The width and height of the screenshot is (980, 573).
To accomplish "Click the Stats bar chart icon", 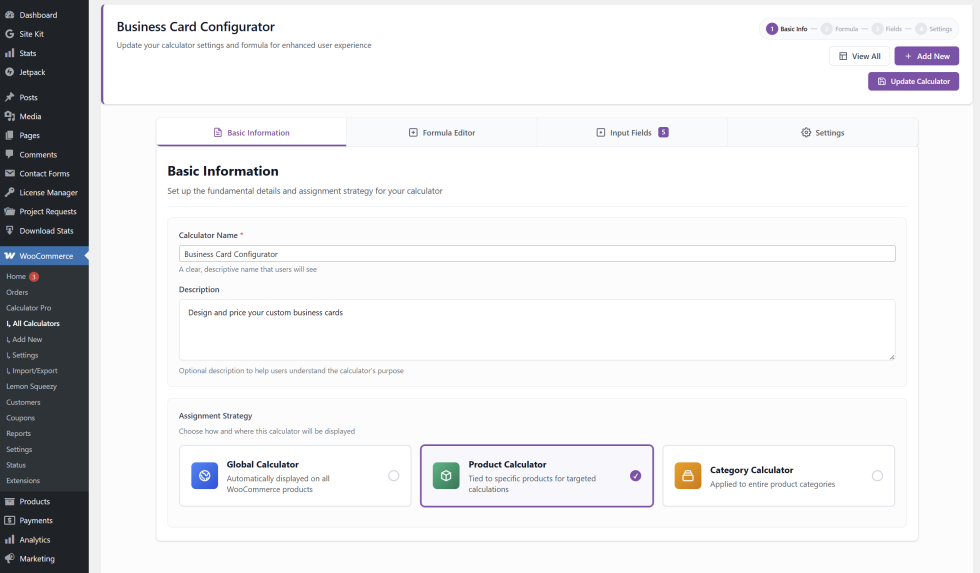I will click(x=9, y=53).
